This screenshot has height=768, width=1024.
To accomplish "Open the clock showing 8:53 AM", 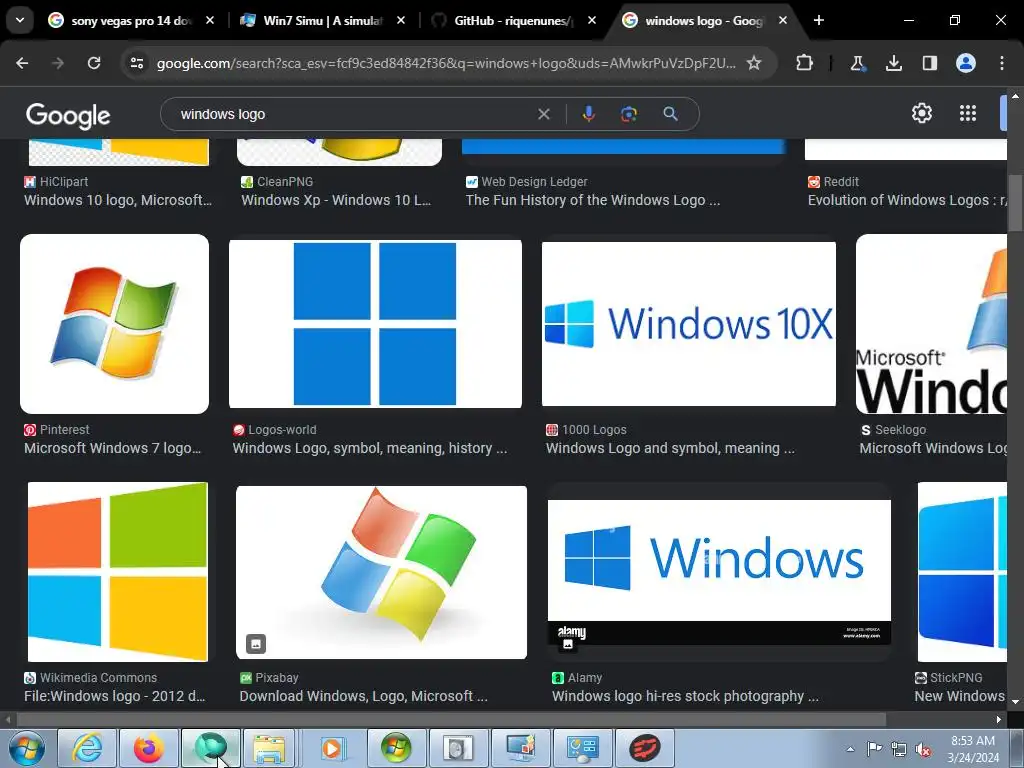I will 973,749.
